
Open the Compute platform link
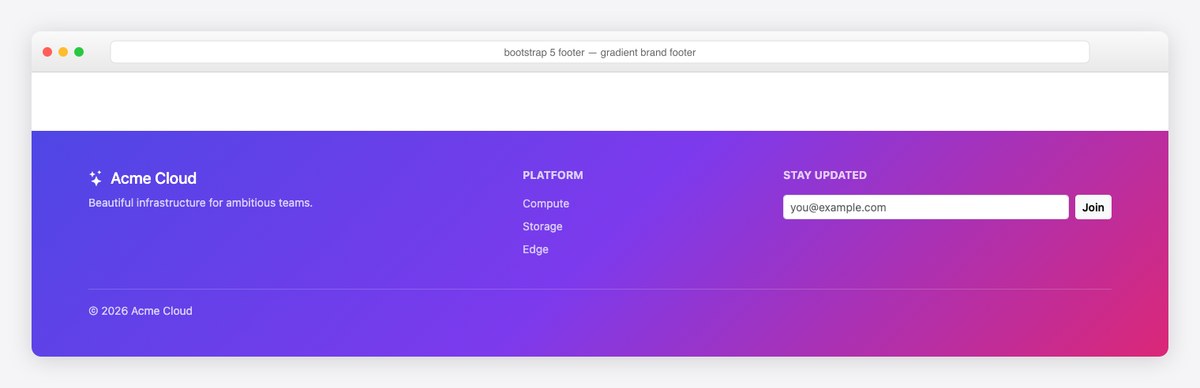(x=546, y=203)
